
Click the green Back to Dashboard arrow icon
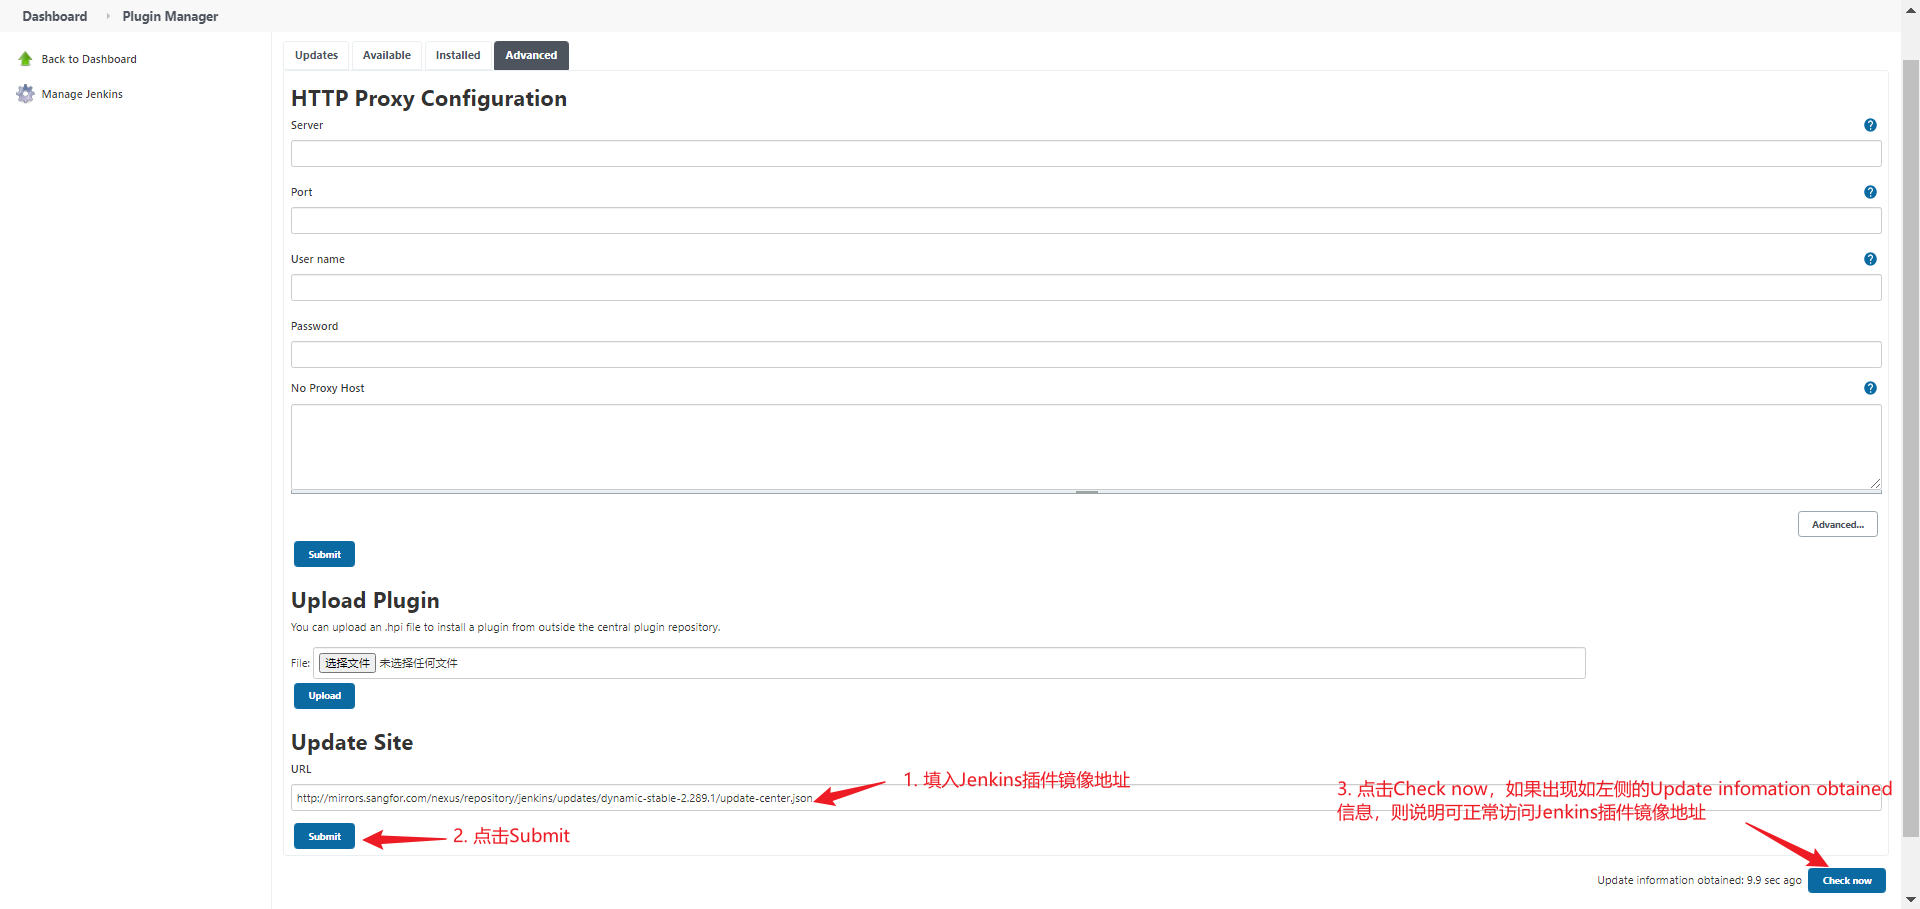click(26, 59)
